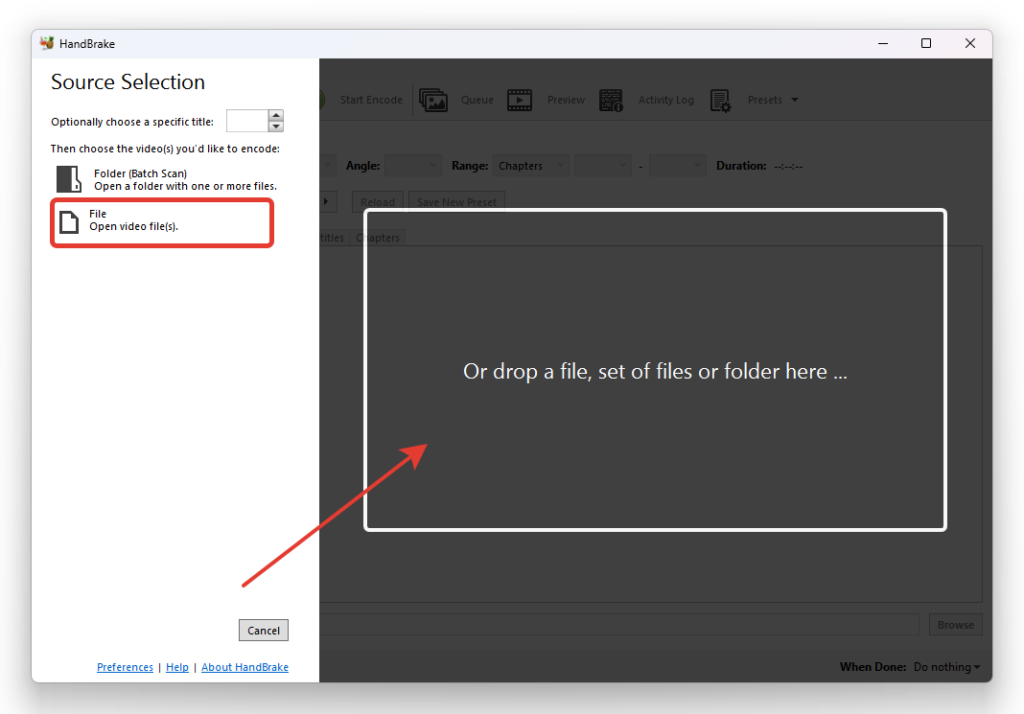Screen dimensions: 1024x714
Task: Open the Angle dropdown
Action: [x=413, y=166]
